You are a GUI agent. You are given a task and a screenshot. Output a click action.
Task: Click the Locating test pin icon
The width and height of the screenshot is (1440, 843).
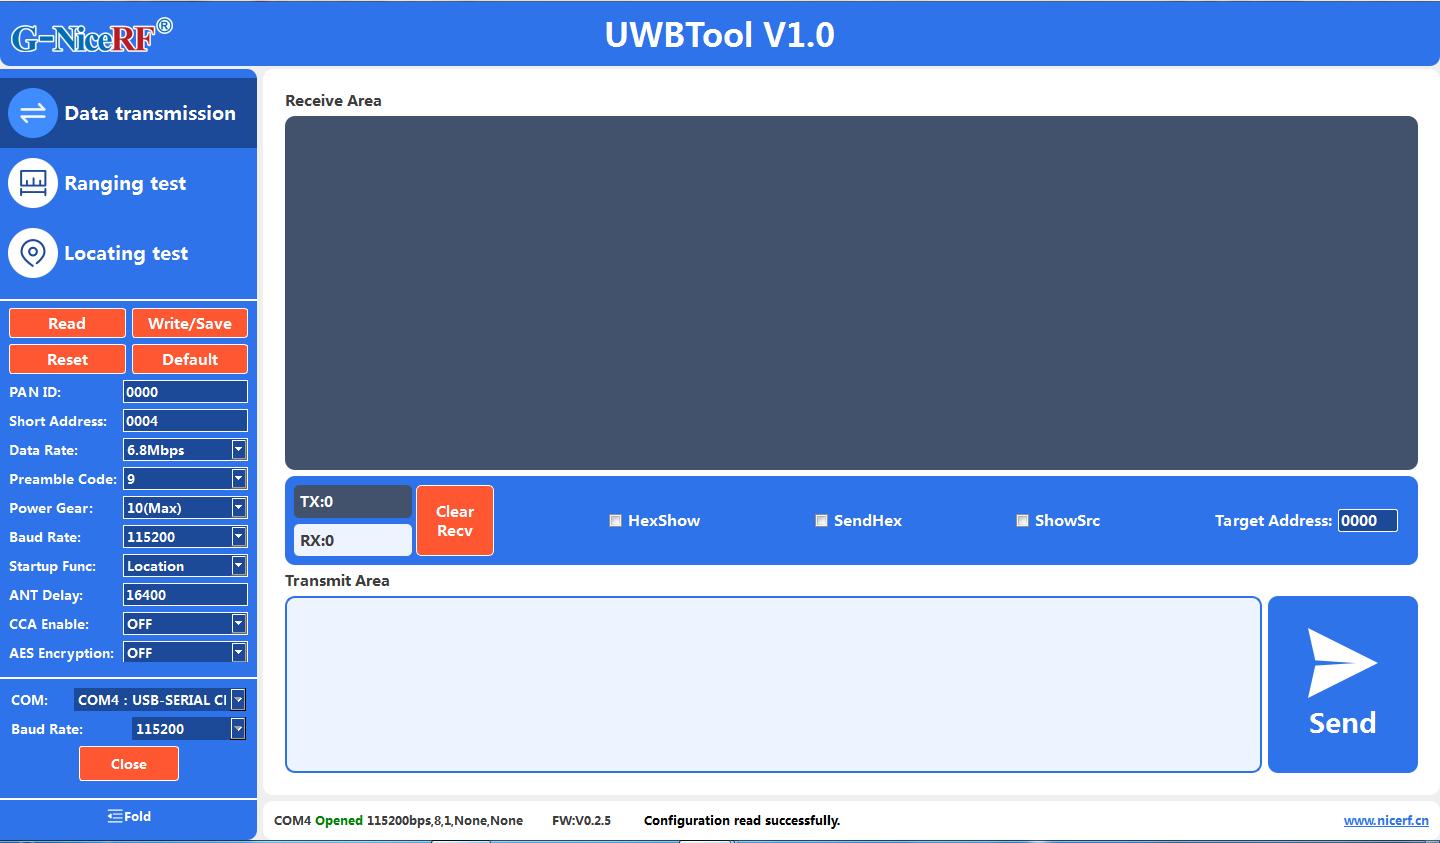33,253
